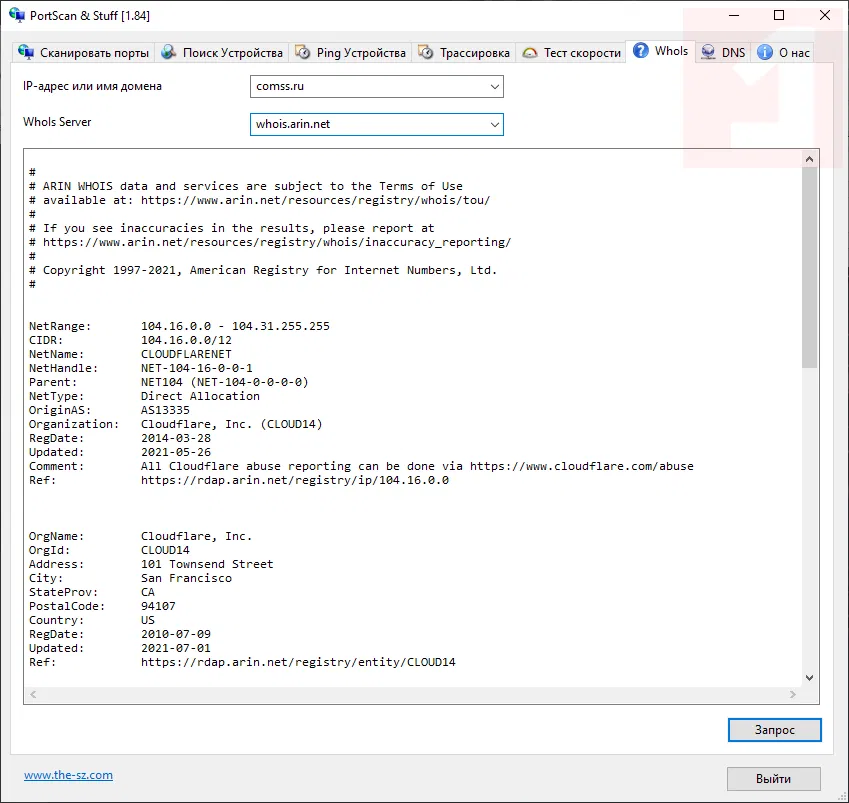Click the OriginAS value AS13335

point(165,410)
